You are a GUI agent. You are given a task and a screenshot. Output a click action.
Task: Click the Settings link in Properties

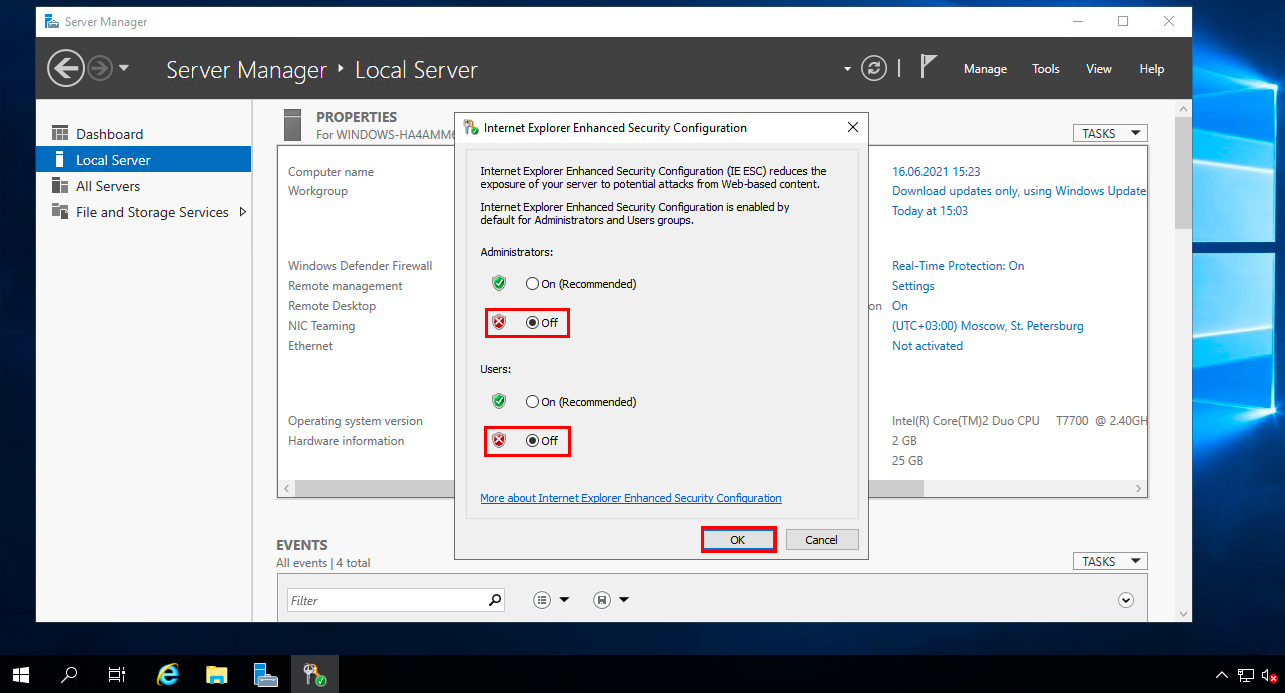point(913,286)
